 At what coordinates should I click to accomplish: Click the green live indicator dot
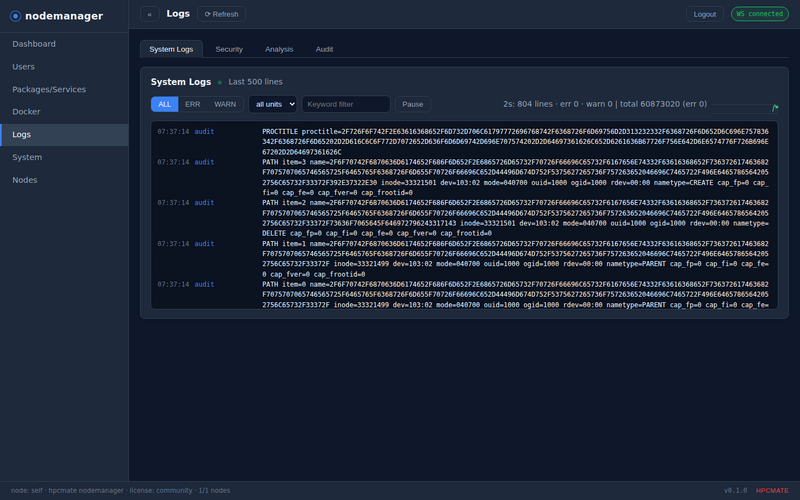click(220, 82)
